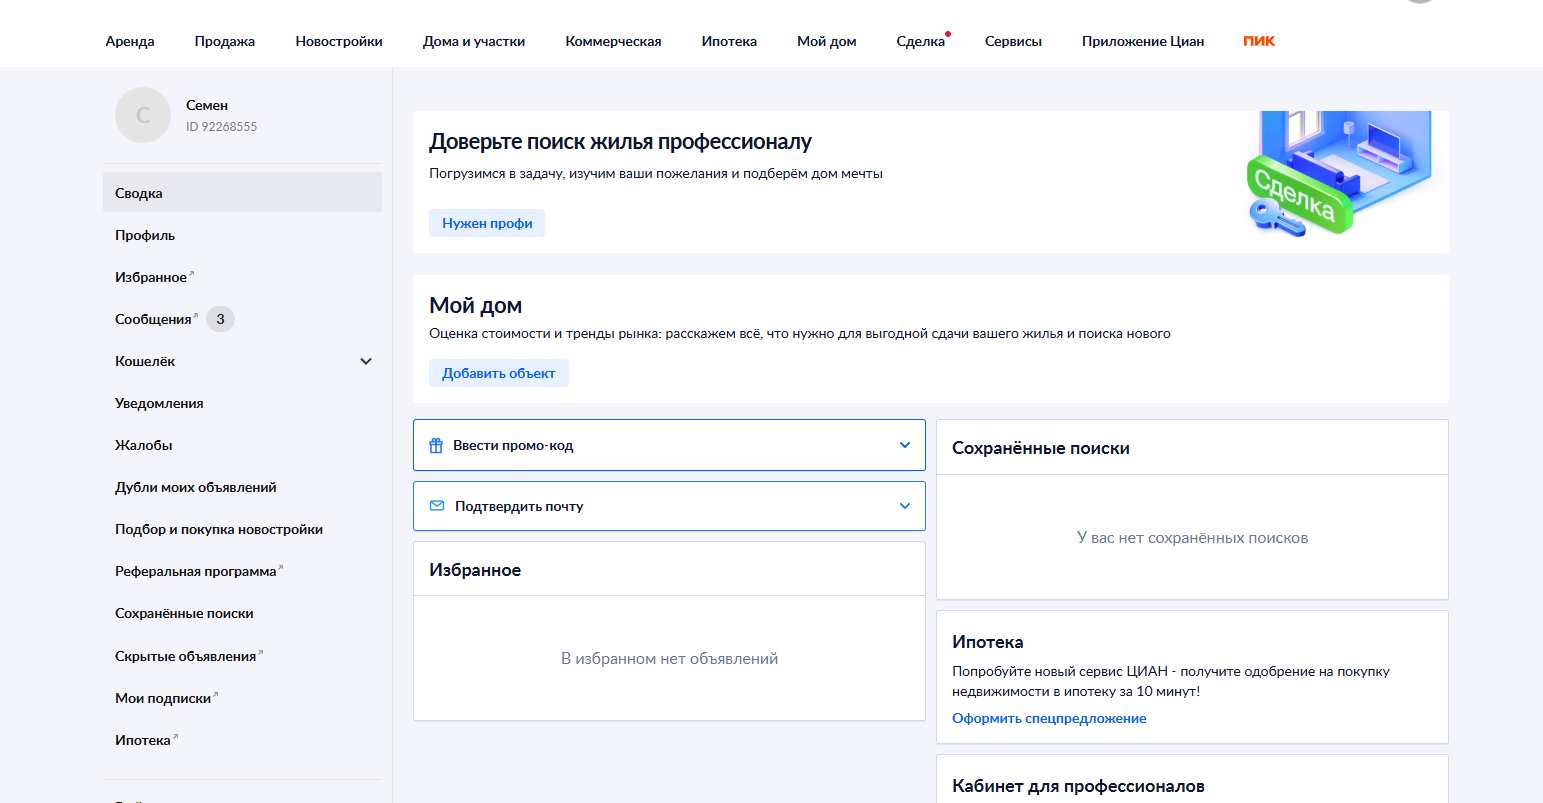Viewport: 1543px width, 803px height.
Task: Open Сообщения in the sidebar
Action: click(x=153, y=319)
